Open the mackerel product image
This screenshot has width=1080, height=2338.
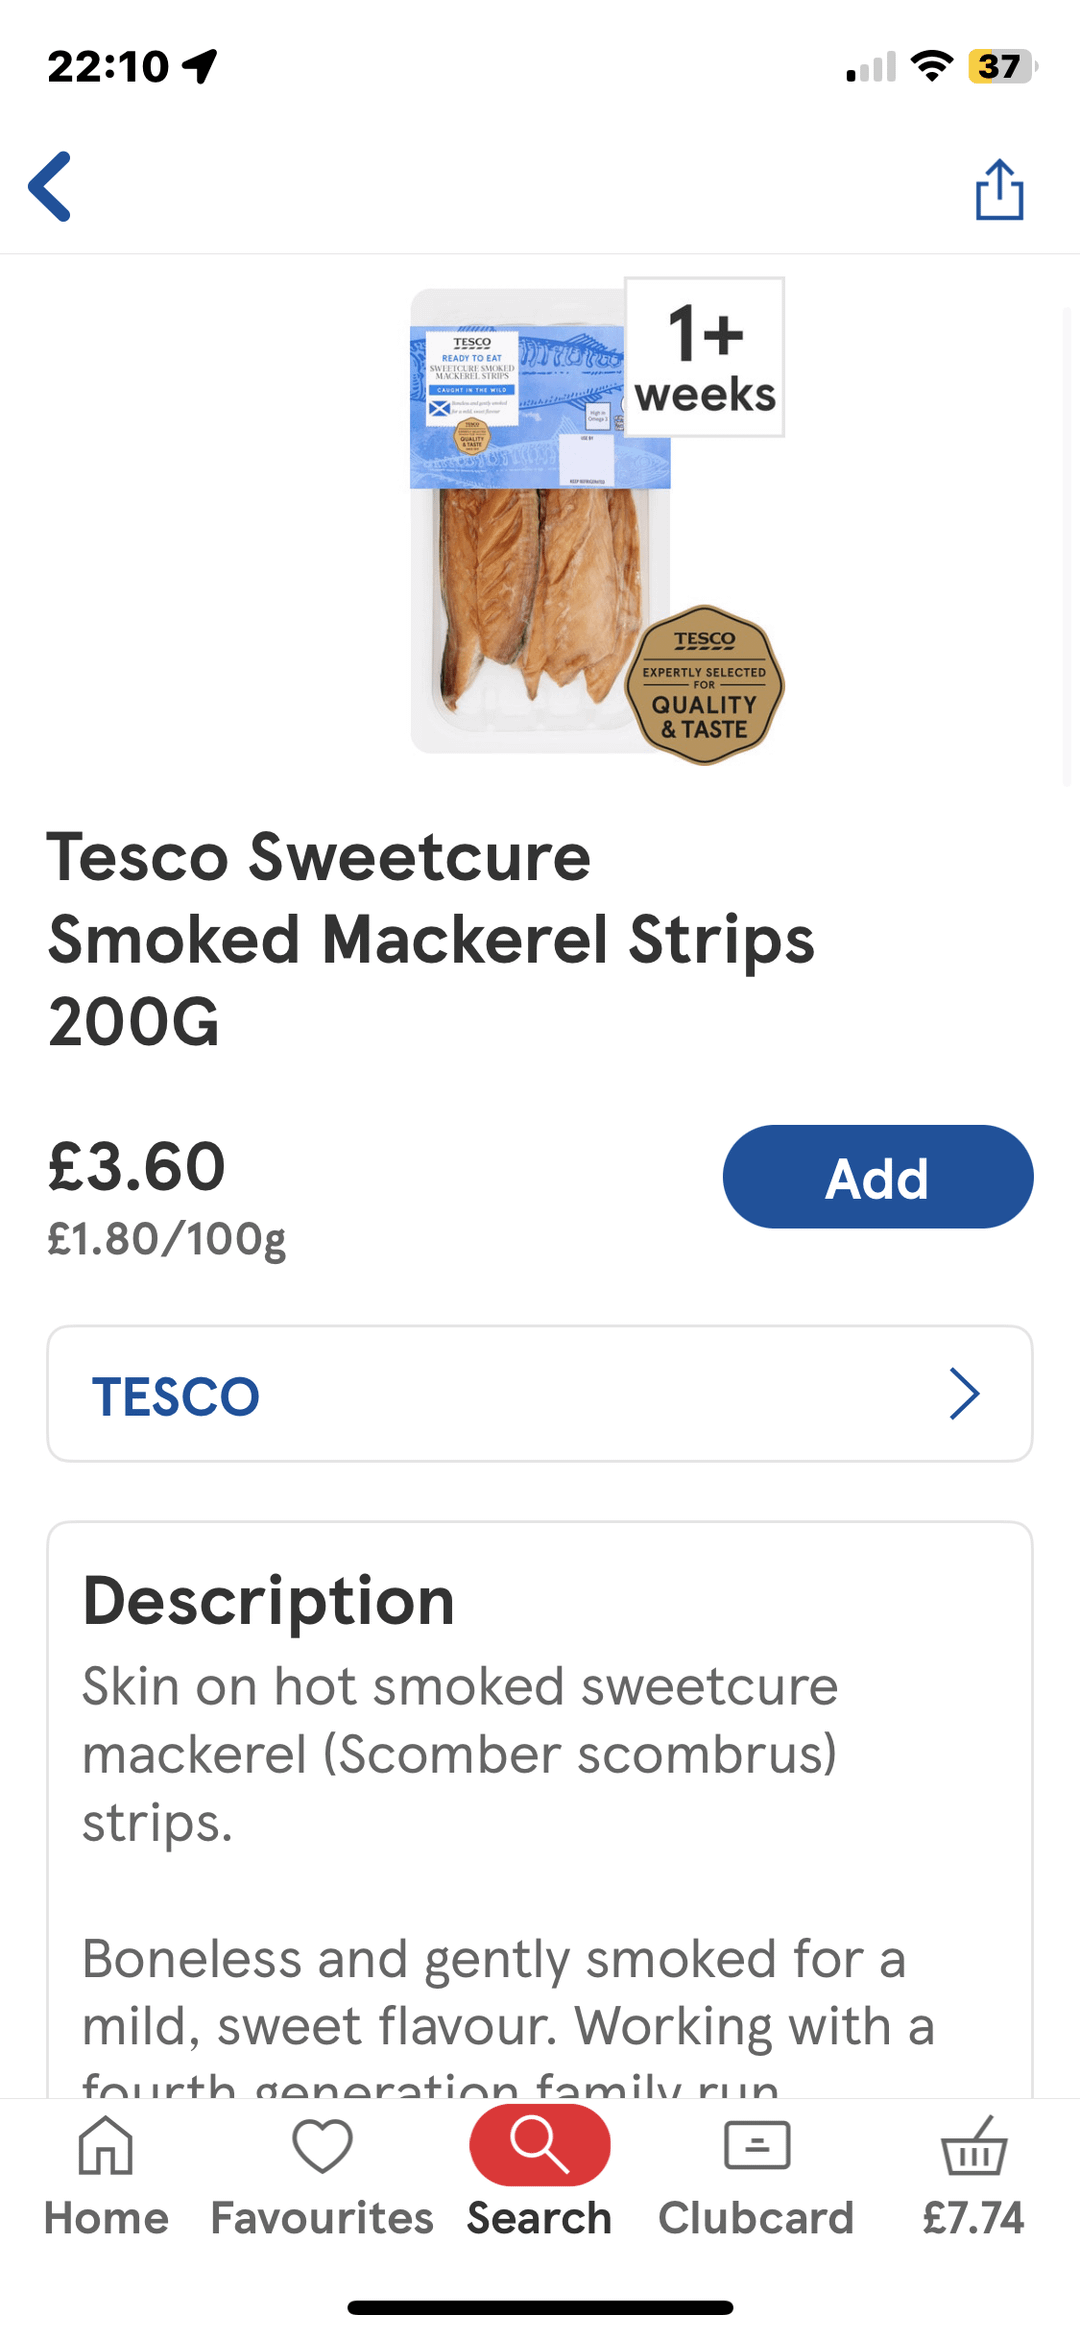[x=540, y=520]
